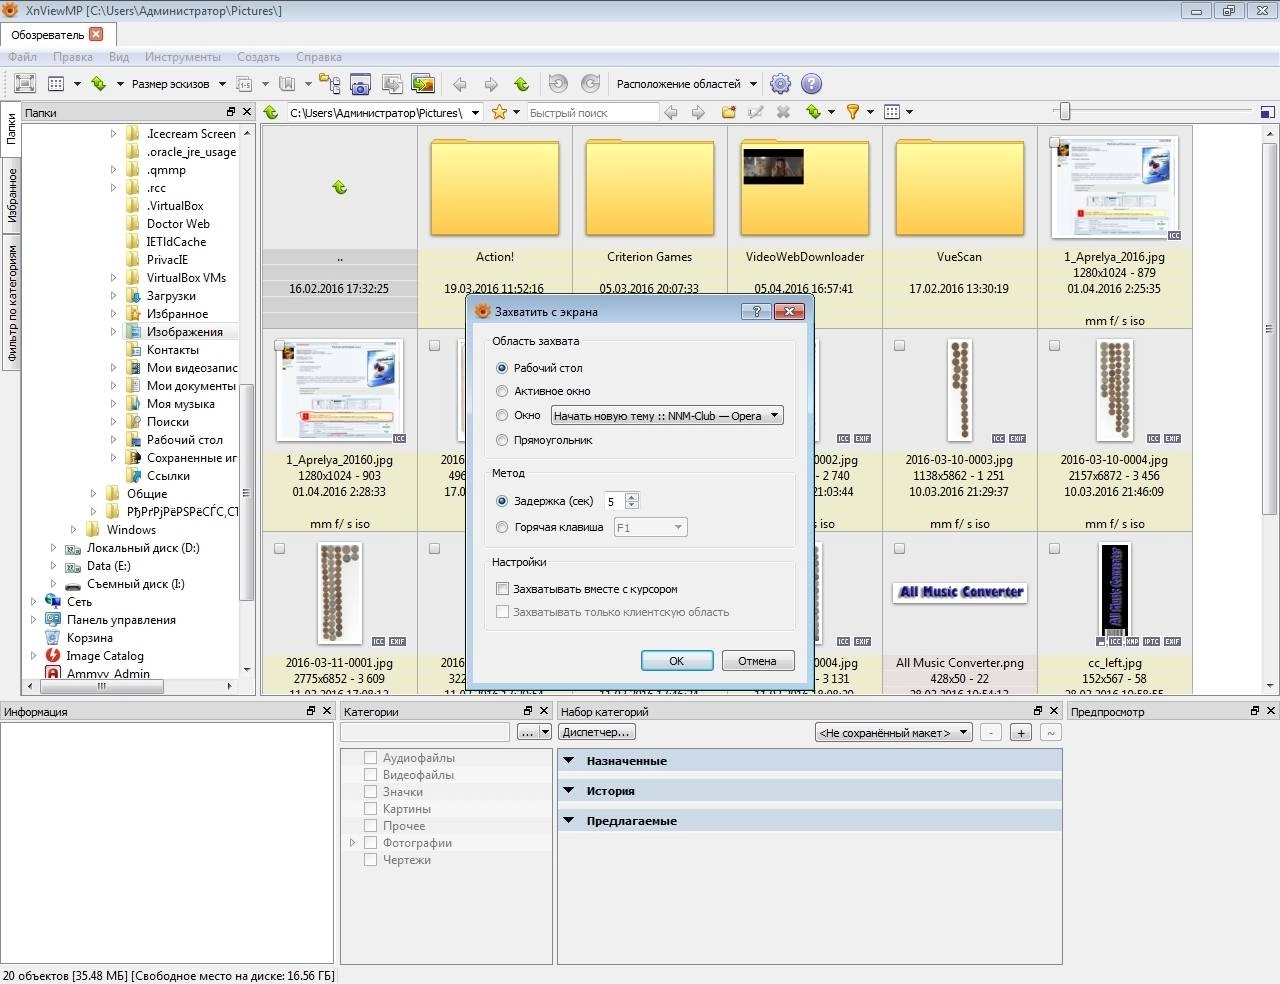
Task: Open the batch convert icon
Action: coord(392,84)
